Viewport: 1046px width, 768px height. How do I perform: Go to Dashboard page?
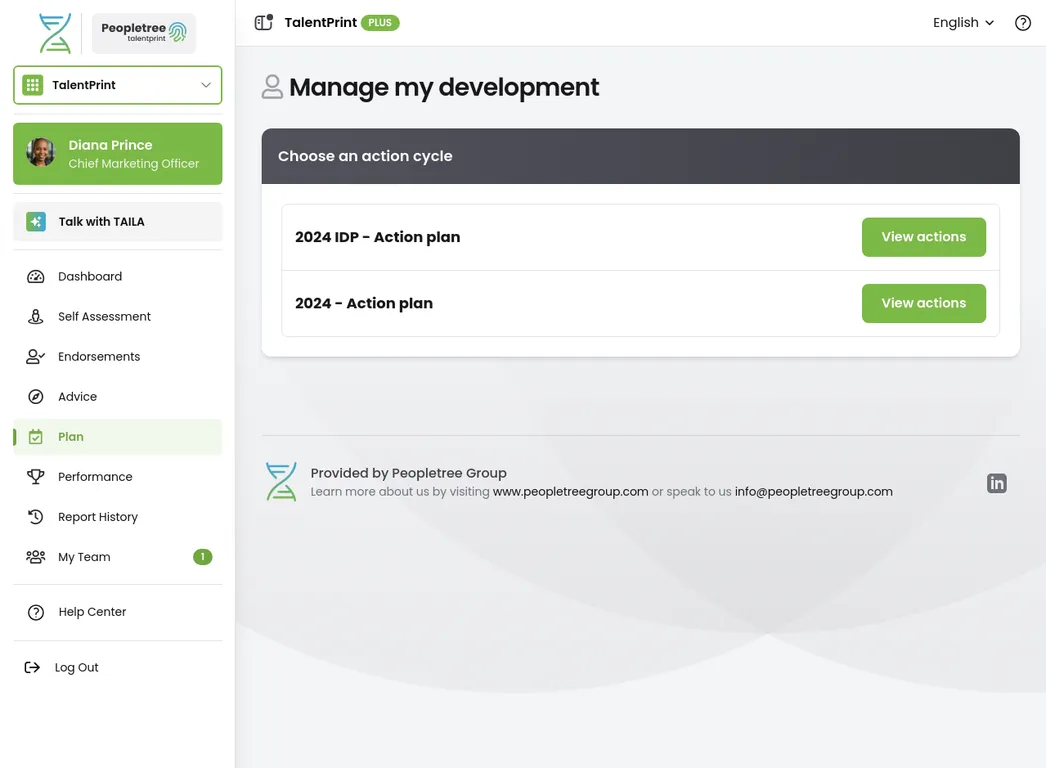click(x=117, y=276)
